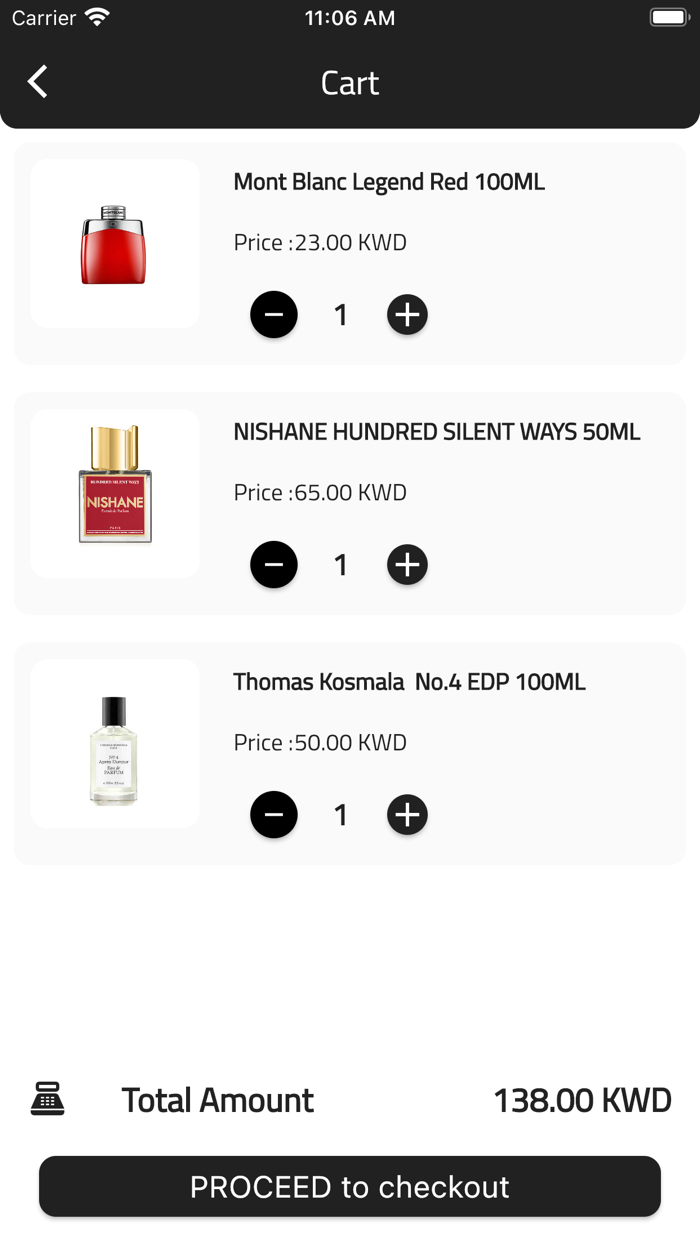This screenshot has height=1244, width=700.
Task: Open the Mont Blanc Legend Red product title
Action: (388, 182)
